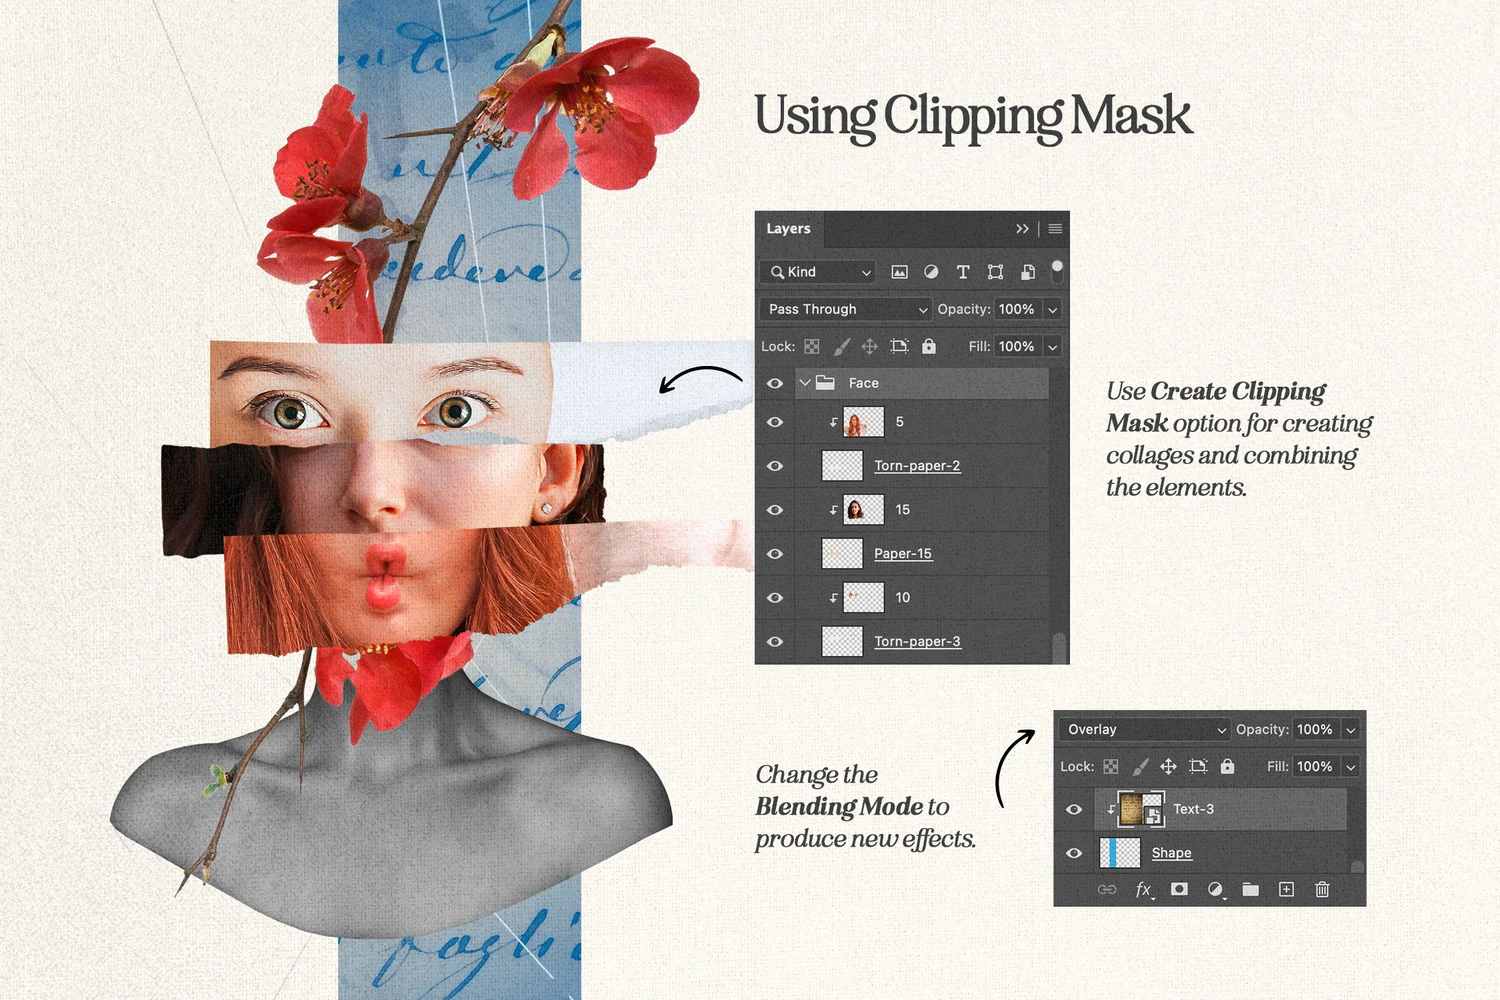Add layer mask icon
The width and height of the screenshot is (1500, 1000).
(x=1180, y=889)
